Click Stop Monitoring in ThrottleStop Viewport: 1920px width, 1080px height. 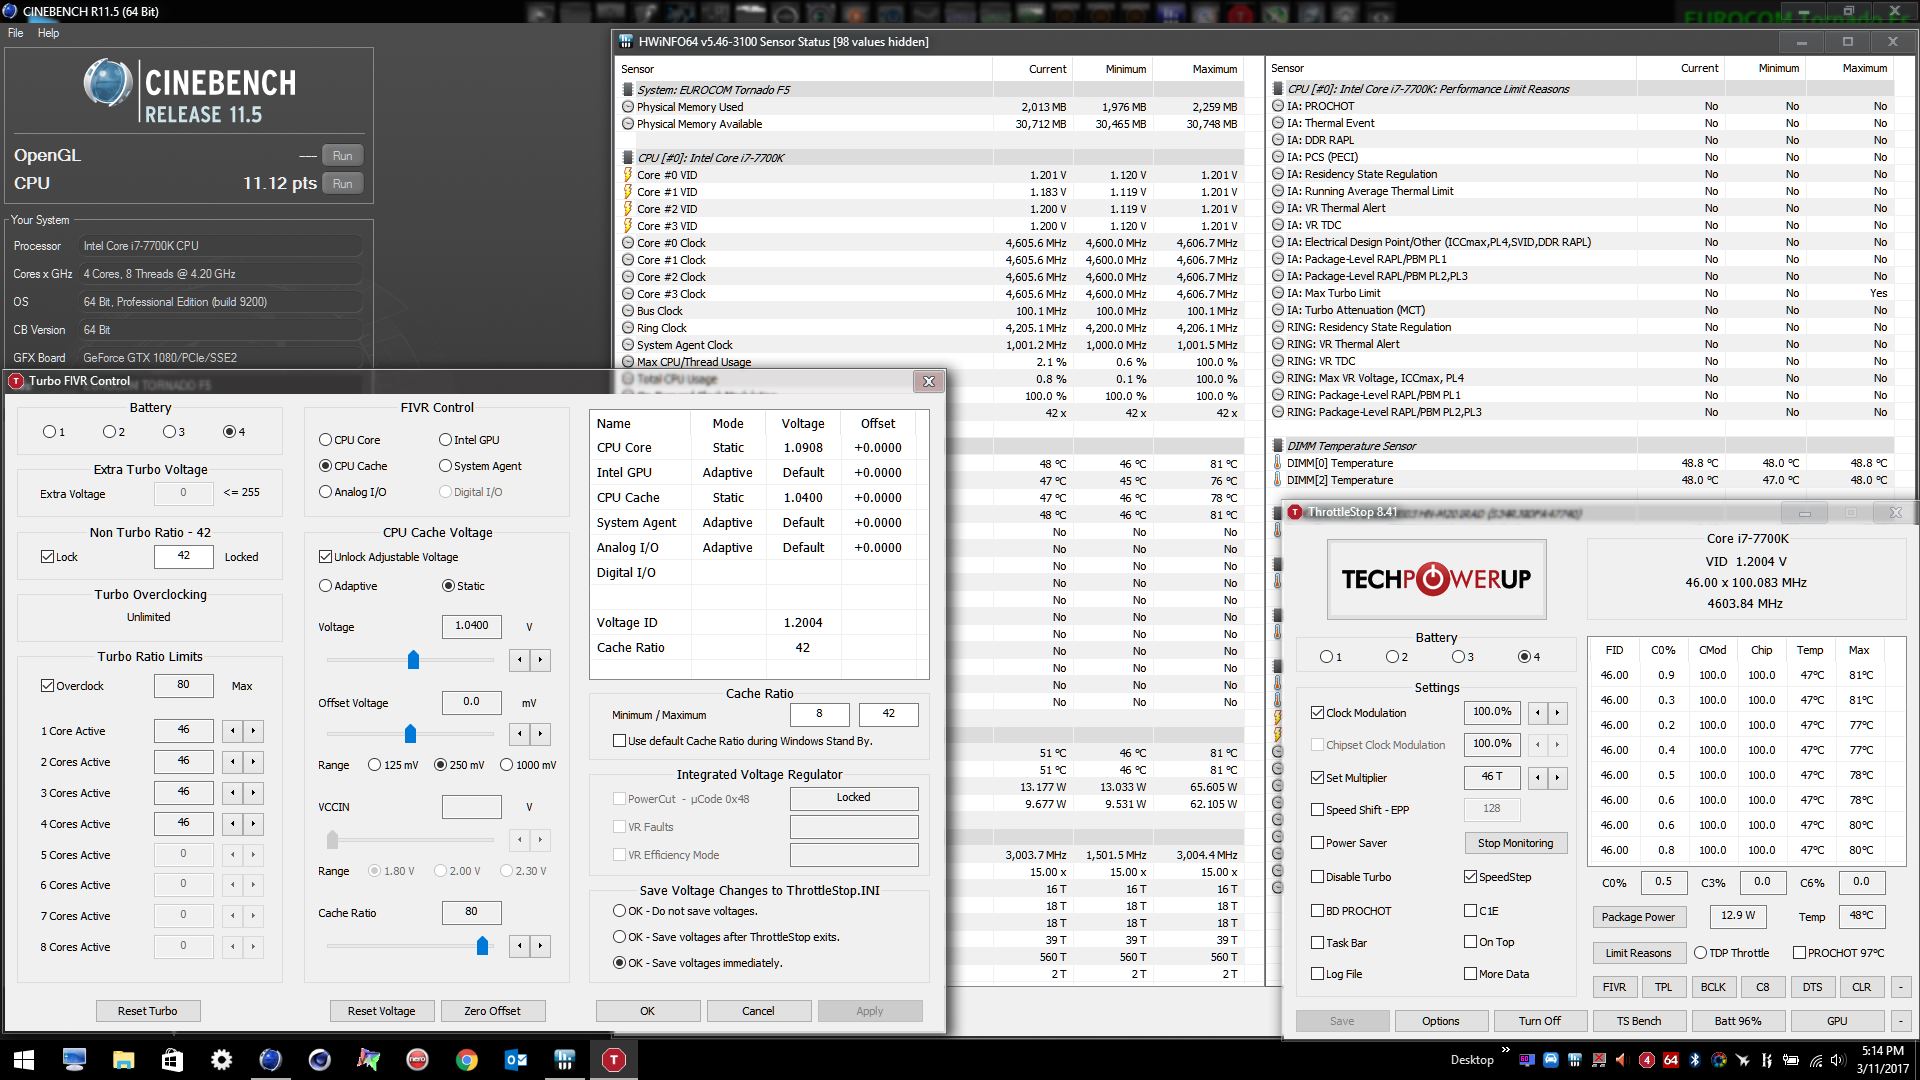(1515, 843)
